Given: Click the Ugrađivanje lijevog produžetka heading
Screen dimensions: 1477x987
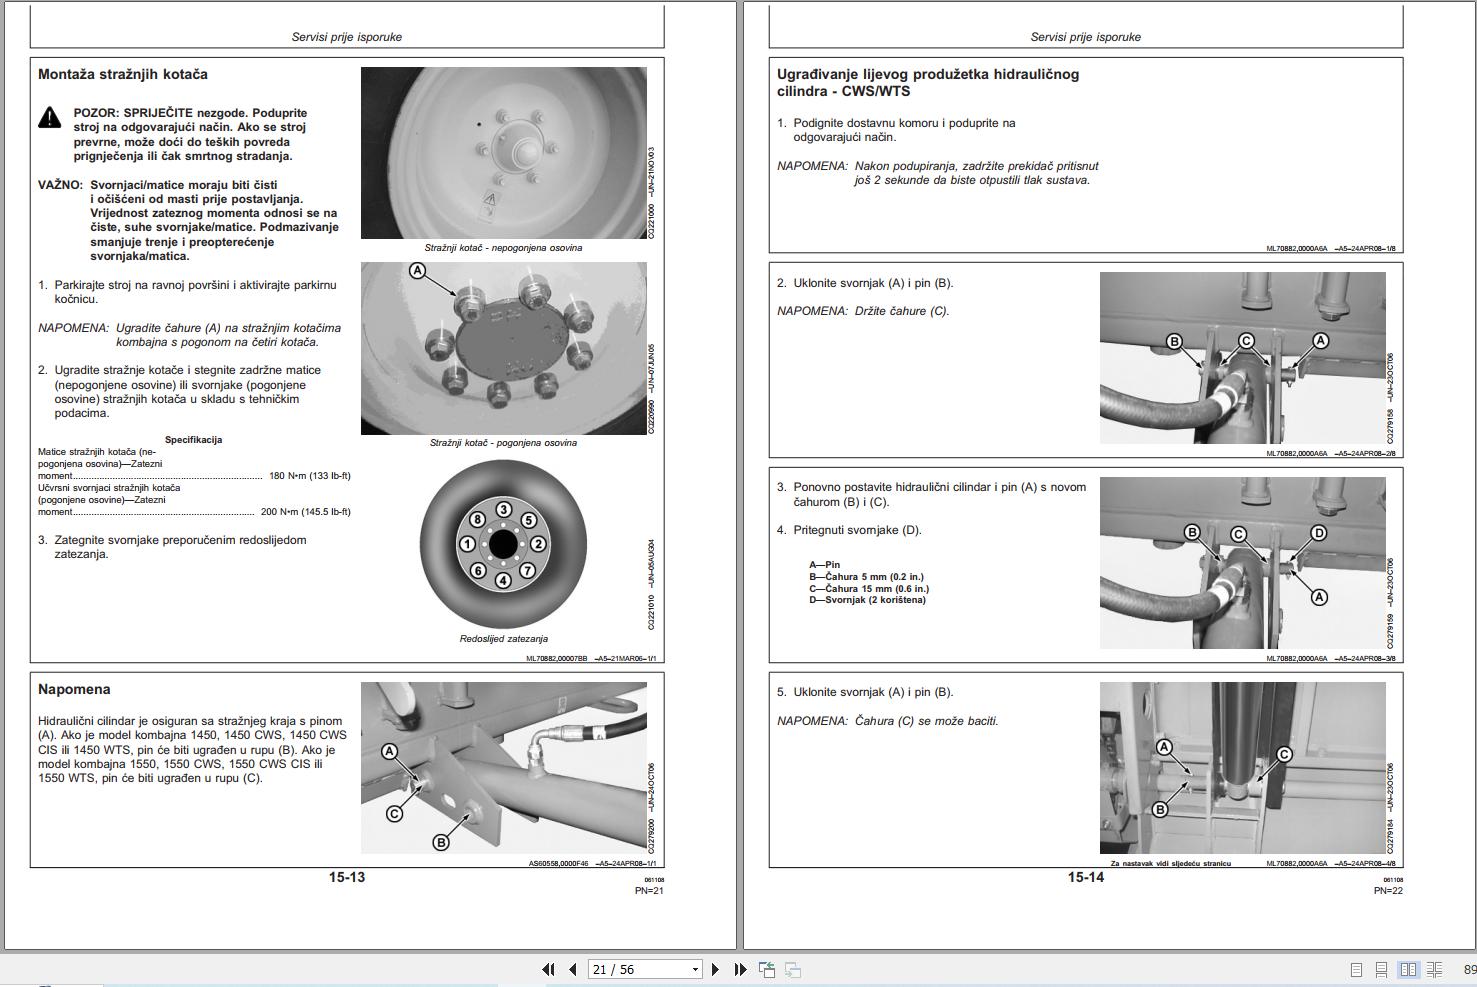Looking at the screenshot, I should 928,82.
